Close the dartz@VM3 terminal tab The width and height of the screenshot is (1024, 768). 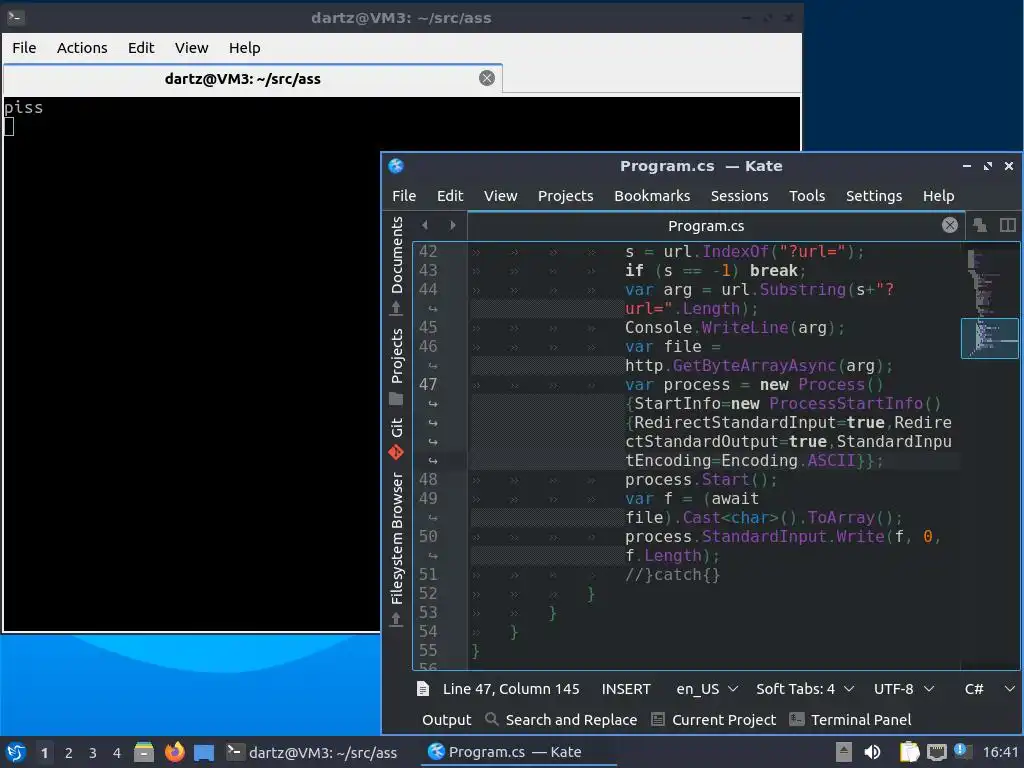(487, 78)
